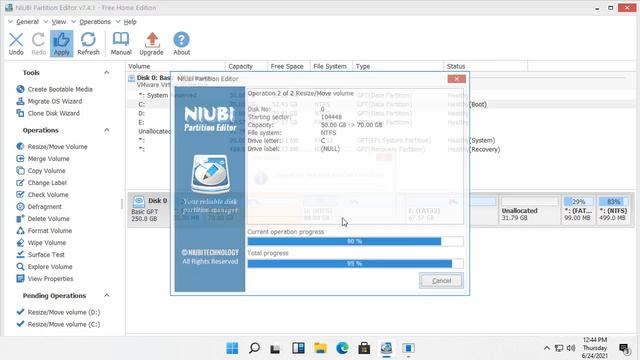Image resolution: width=640 pixels, height=360 pixels.
Task: Show hidden system tray icons
Action: (x=547, y=348)
